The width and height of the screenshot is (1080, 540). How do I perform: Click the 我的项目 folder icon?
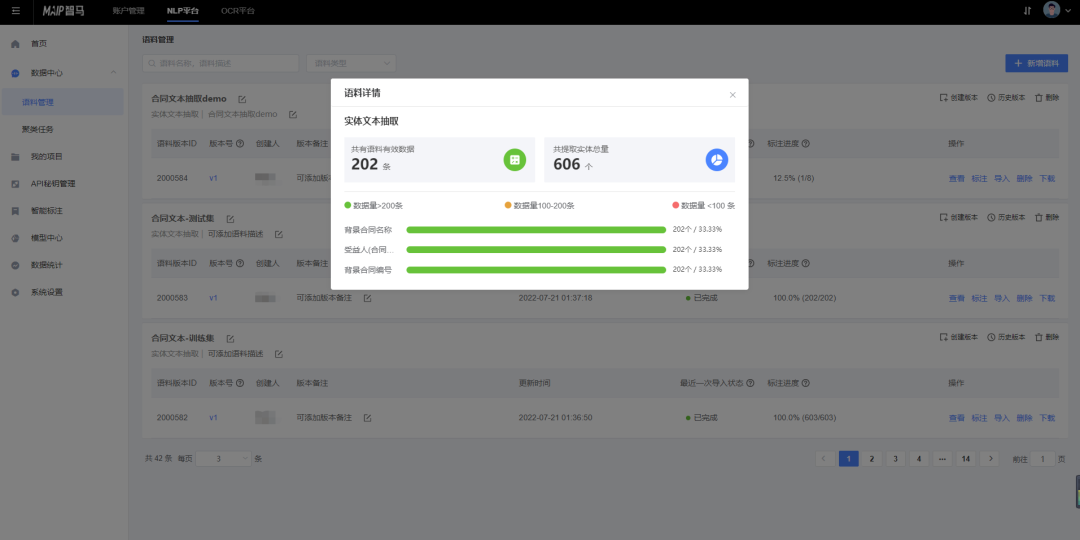point(15,157)
